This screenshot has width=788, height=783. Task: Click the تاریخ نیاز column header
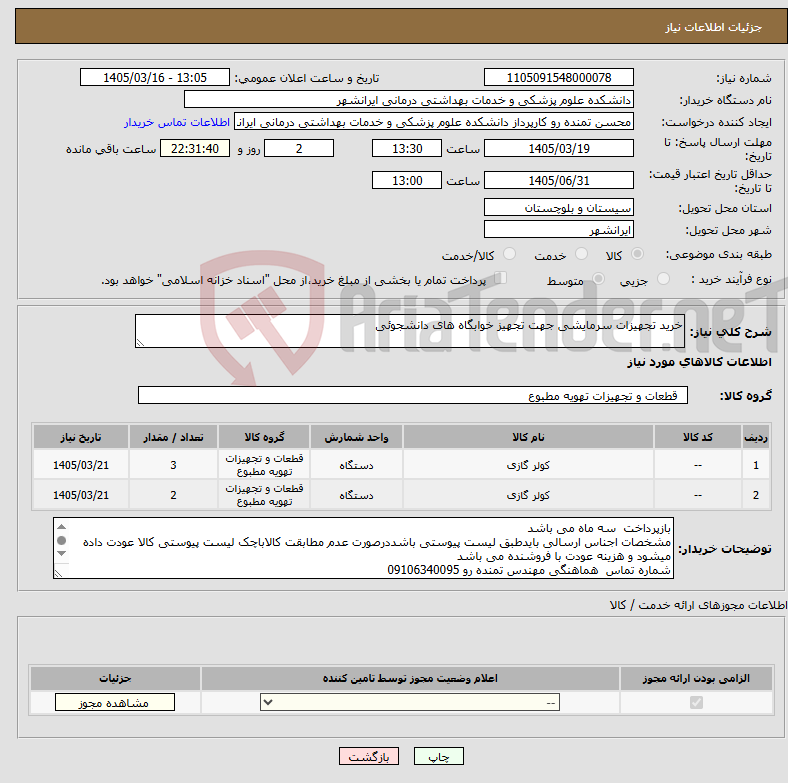point(81,437)
